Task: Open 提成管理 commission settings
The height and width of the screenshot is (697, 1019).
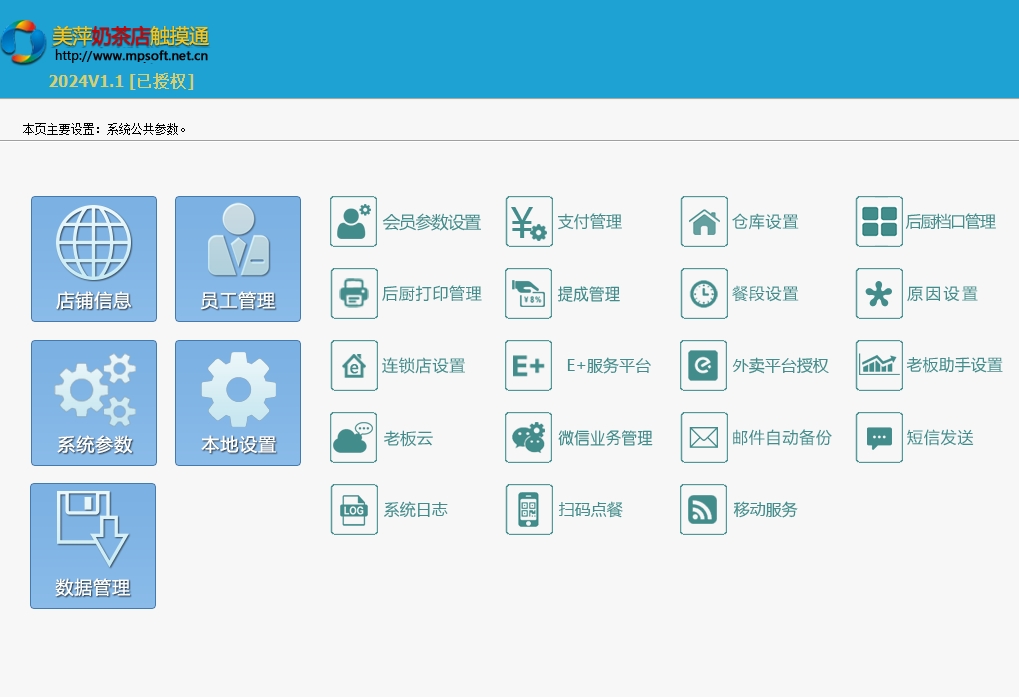Action: click(x=588, y=294)
